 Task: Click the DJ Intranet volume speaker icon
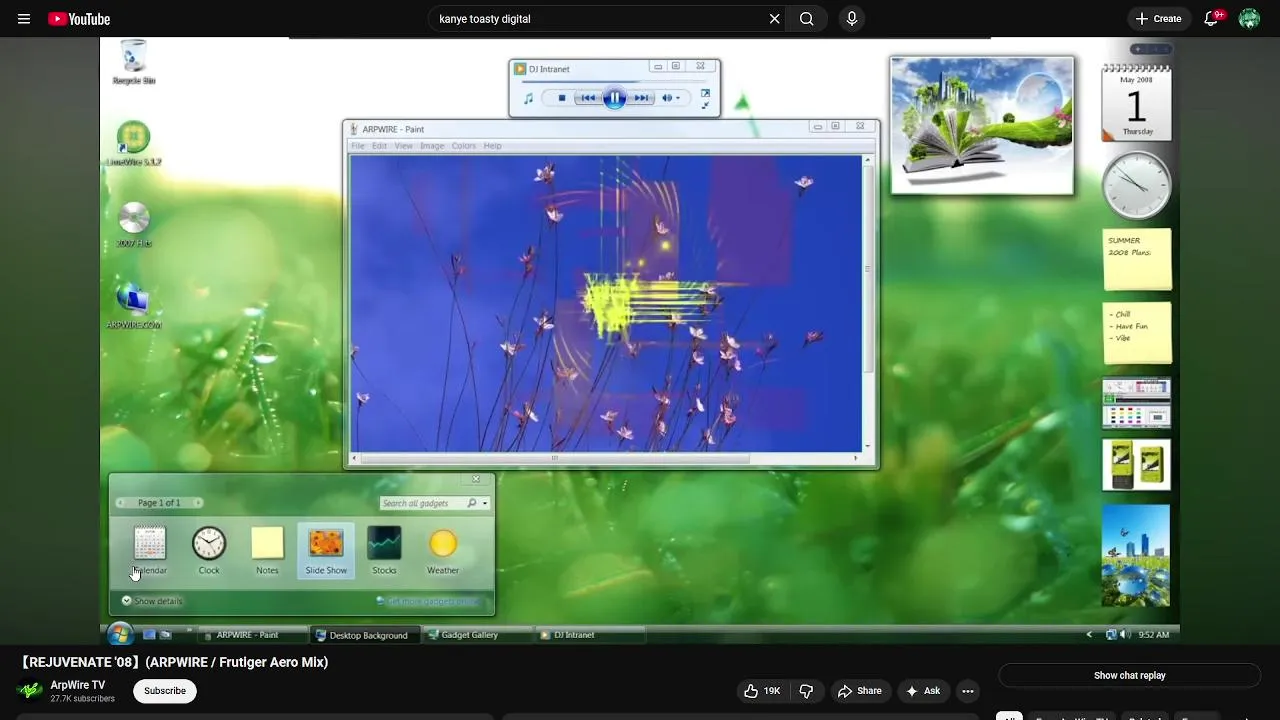point(666,98)
